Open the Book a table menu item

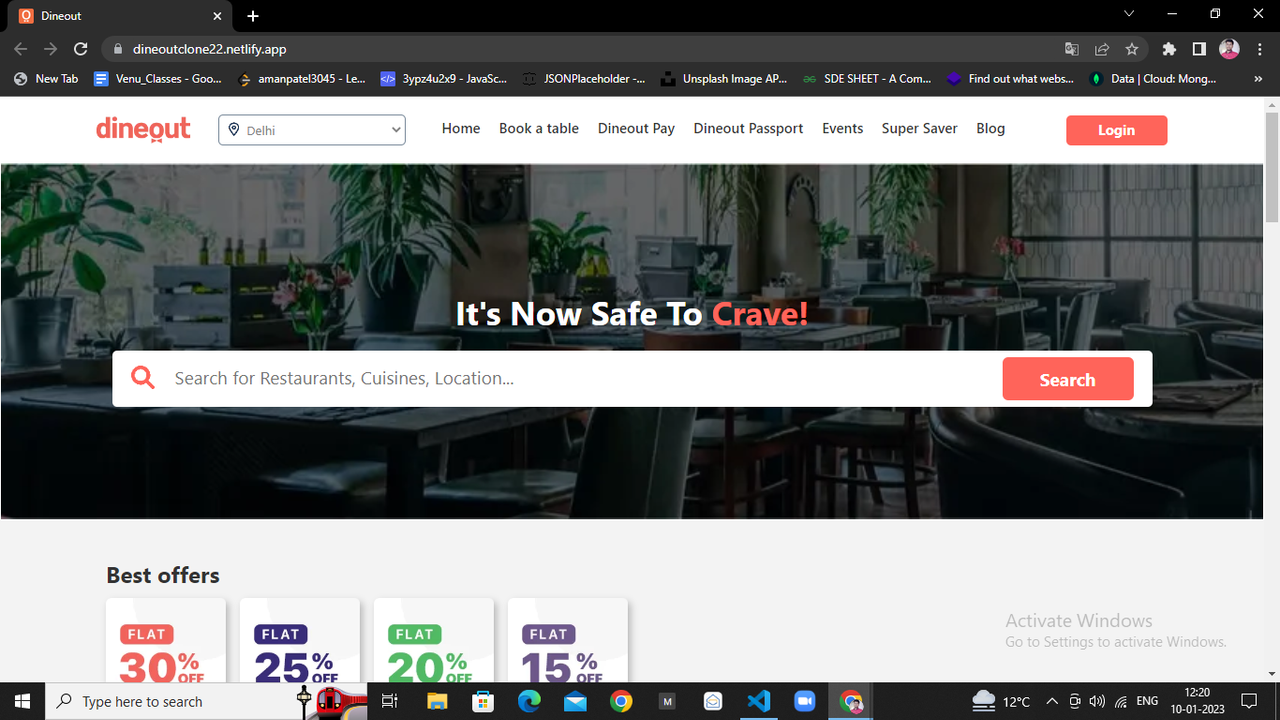539,128
